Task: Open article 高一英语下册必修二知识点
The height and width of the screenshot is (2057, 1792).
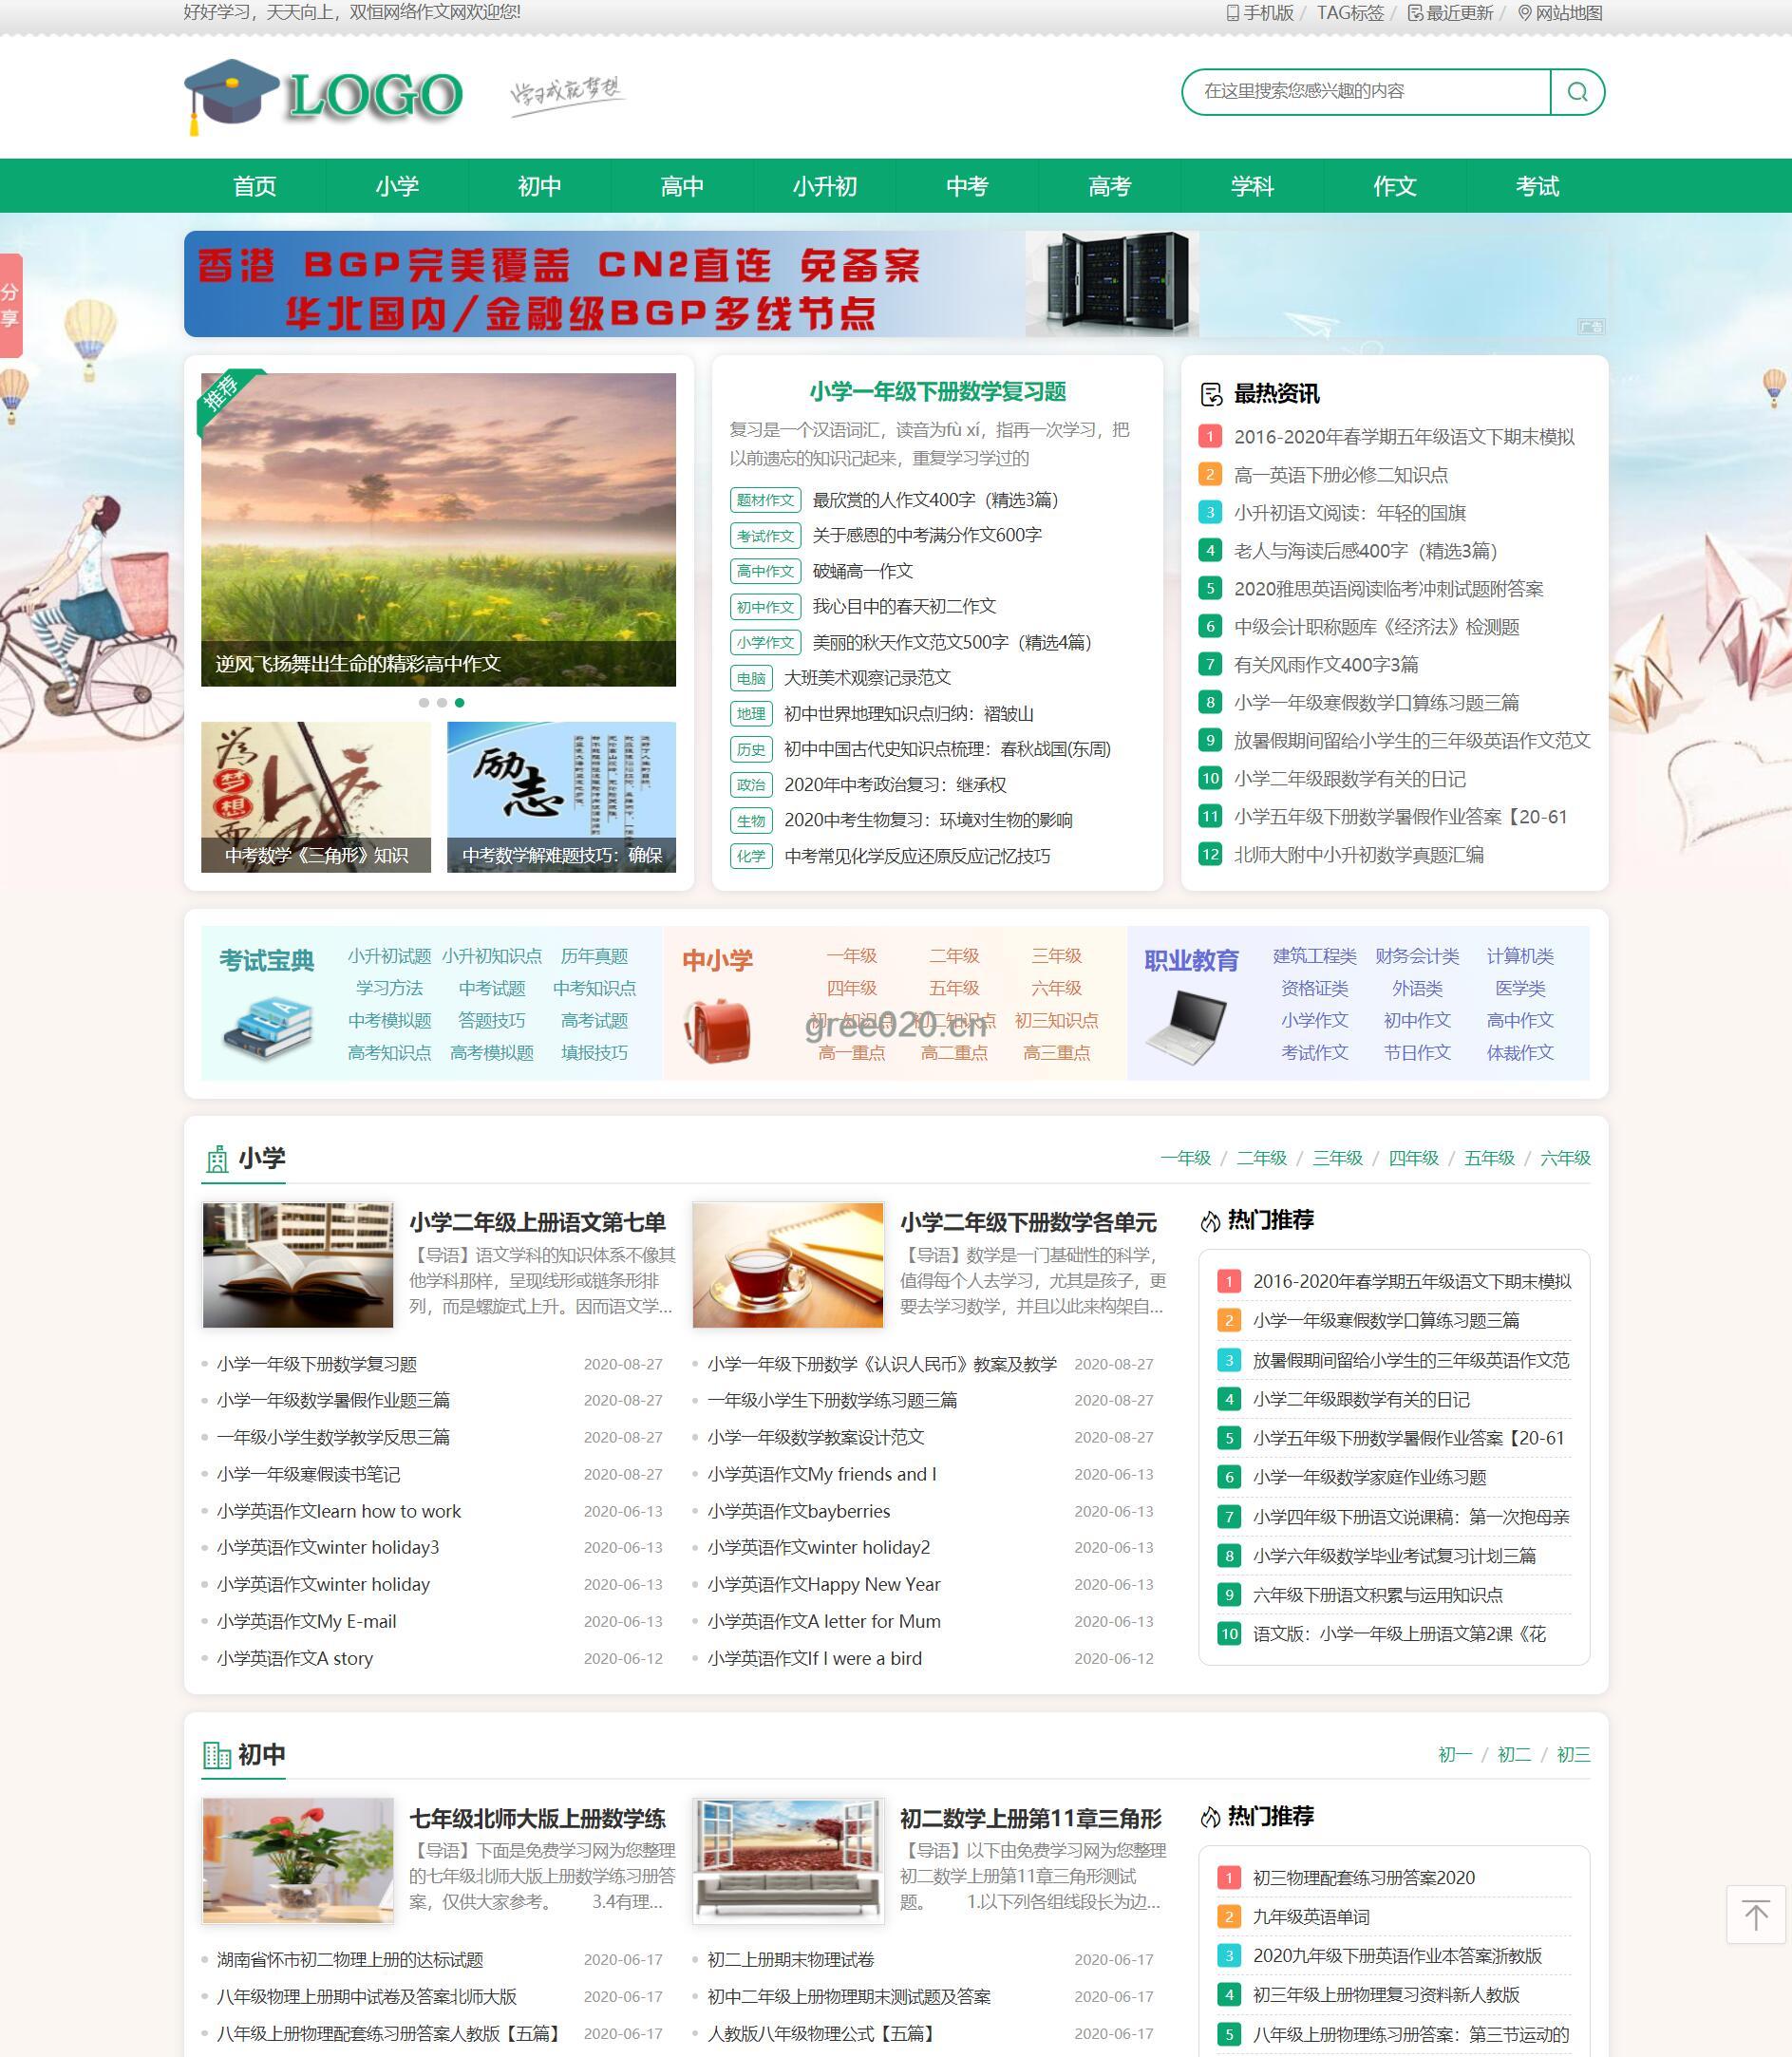Action: (1340, 475)
